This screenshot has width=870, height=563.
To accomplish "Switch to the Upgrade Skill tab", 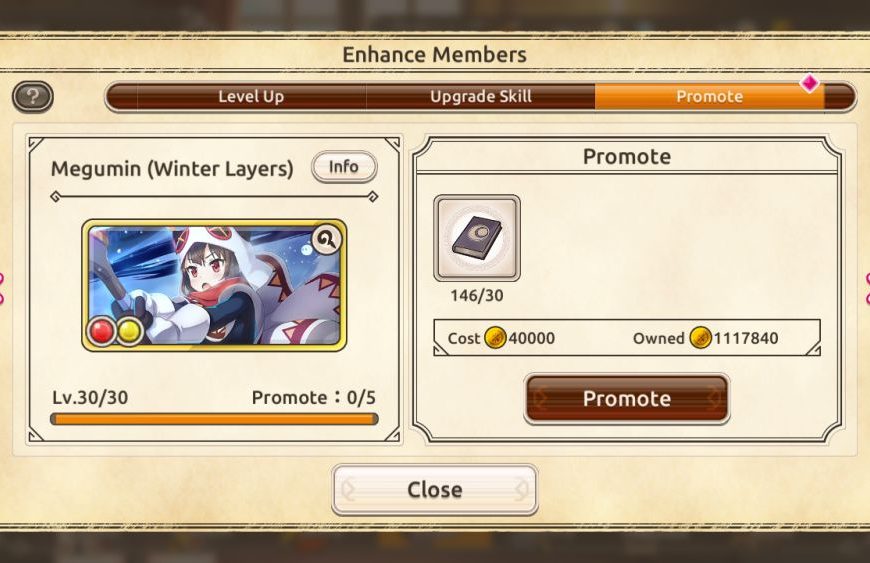I will click(480, 97).
